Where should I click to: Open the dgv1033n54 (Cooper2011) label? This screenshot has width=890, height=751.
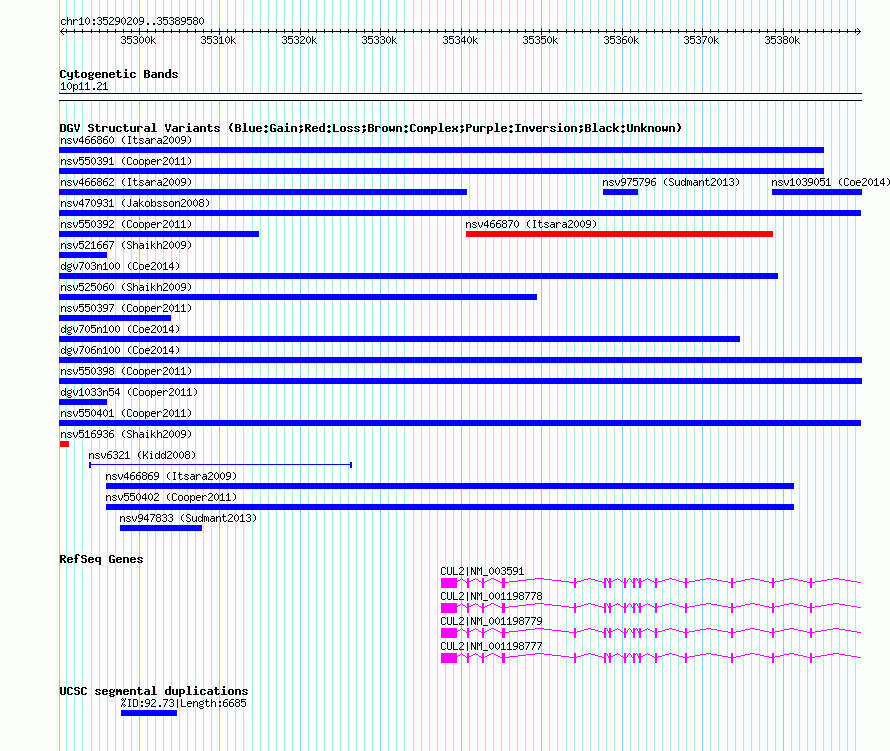click(x=129, y=392)
